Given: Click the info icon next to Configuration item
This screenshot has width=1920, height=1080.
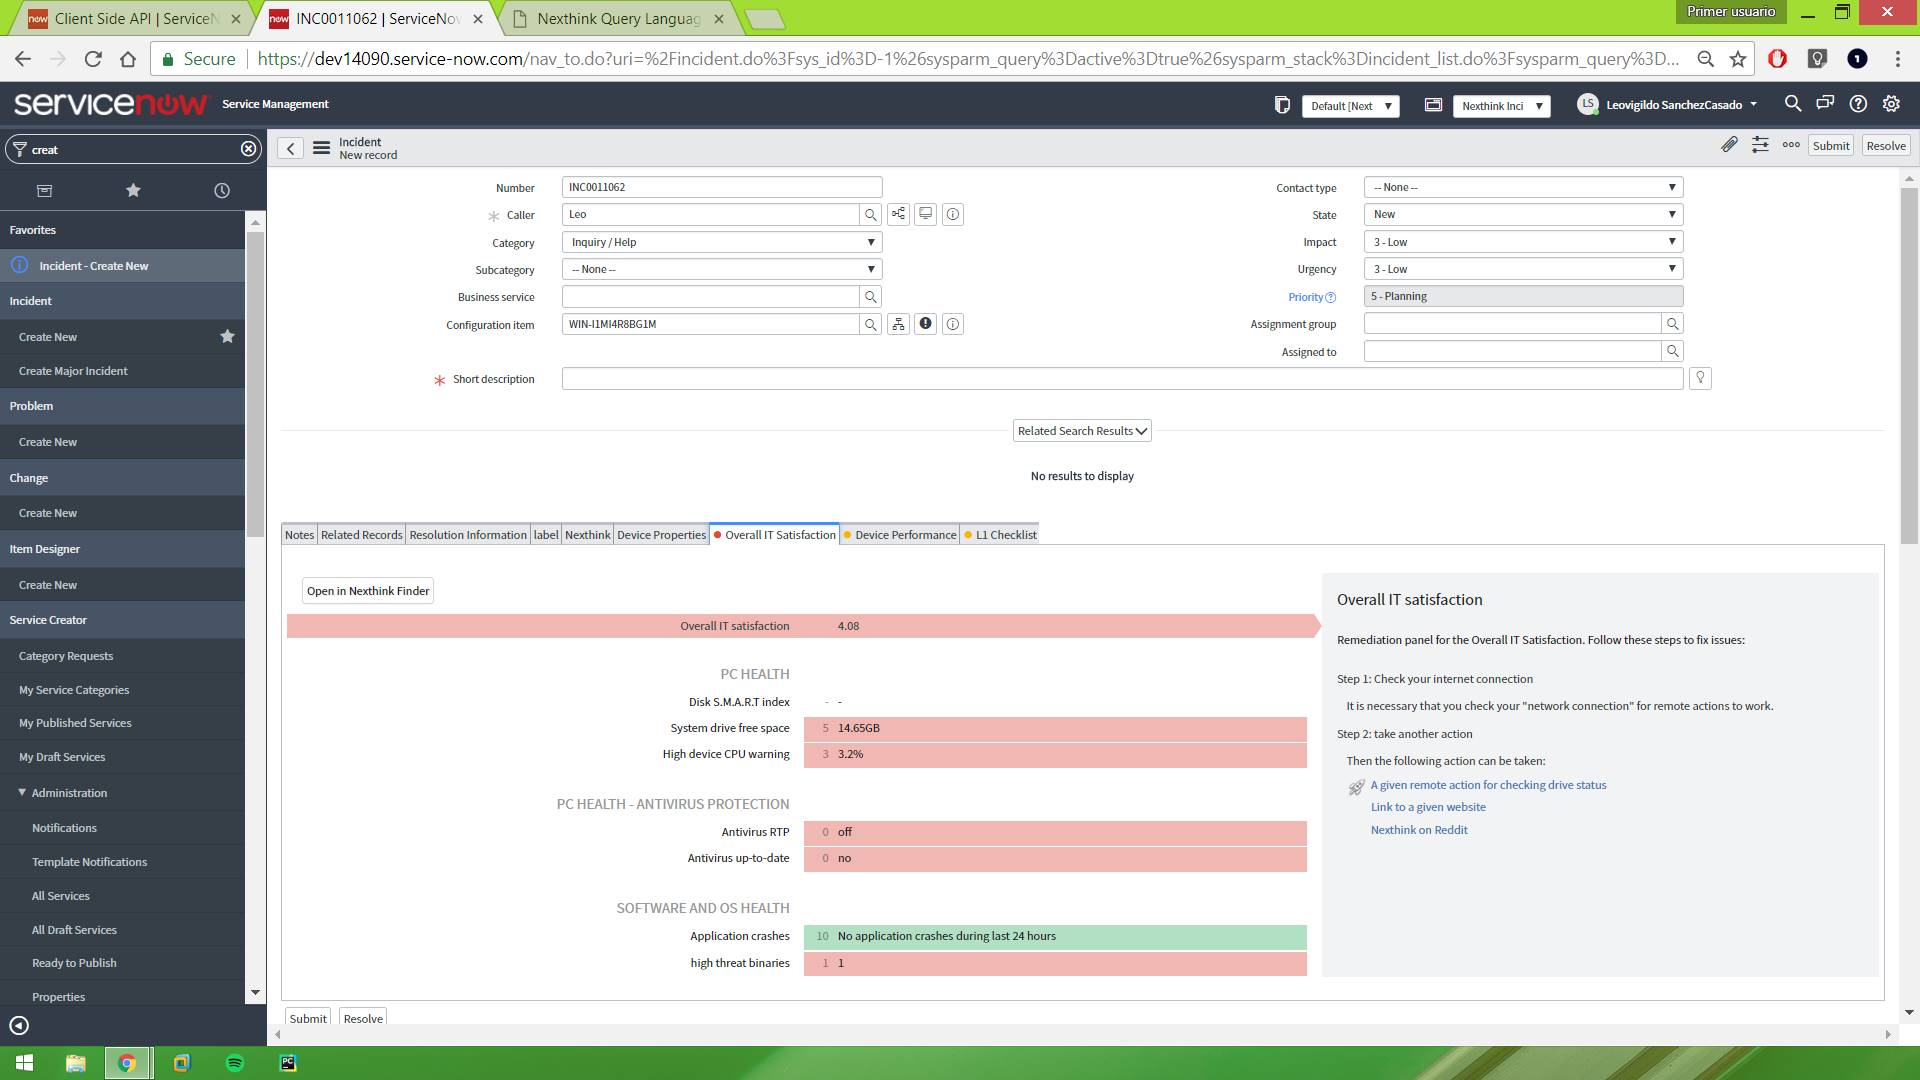Looking at the screenshot, I should coord(952,323).
